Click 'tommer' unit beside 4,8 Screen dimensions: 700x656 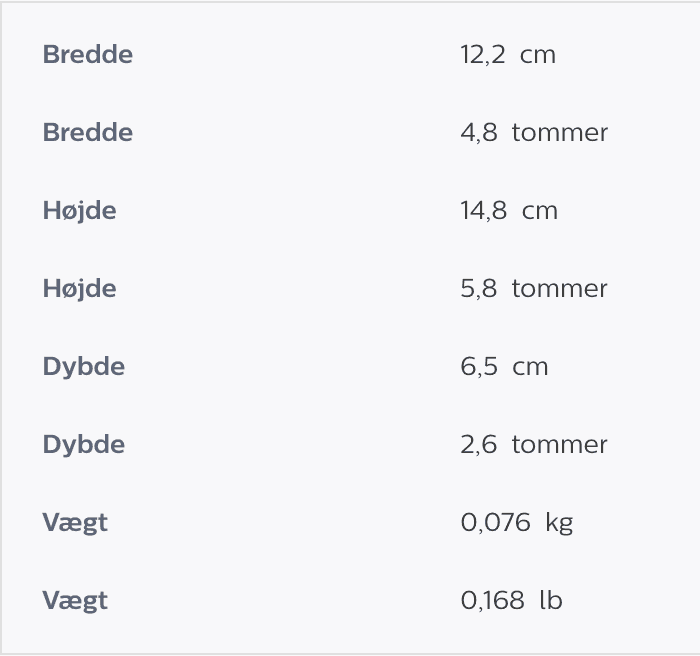coord(560,133)
